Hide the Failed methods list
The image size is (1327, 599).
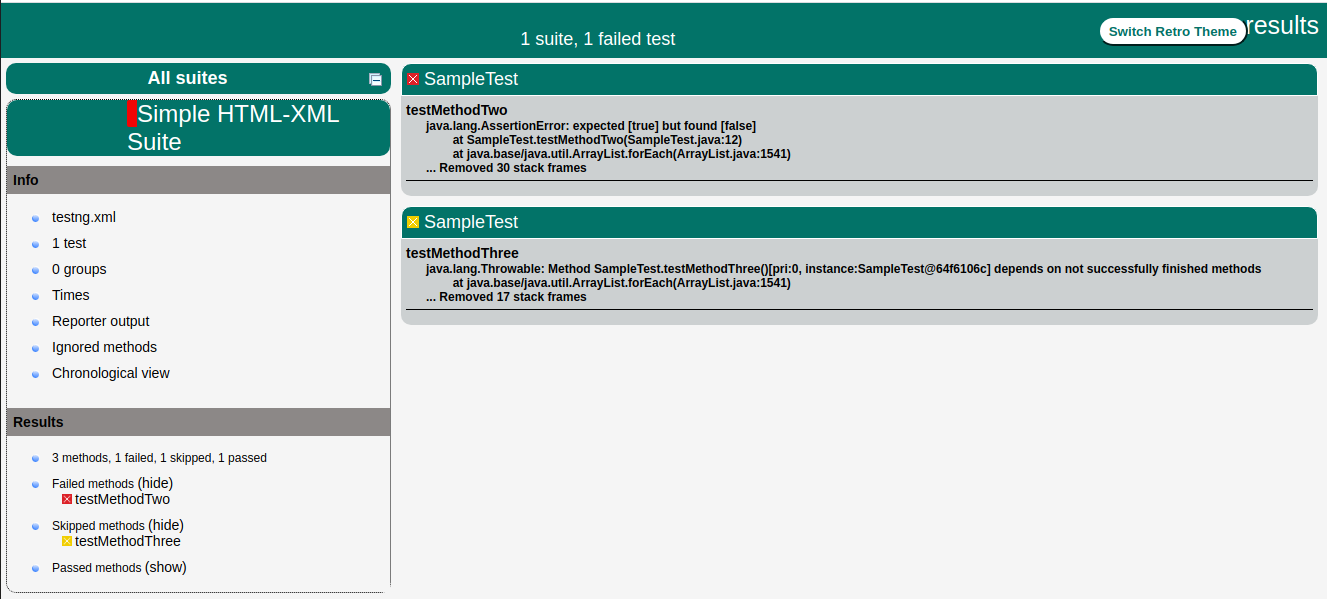(x=156, y=483)
